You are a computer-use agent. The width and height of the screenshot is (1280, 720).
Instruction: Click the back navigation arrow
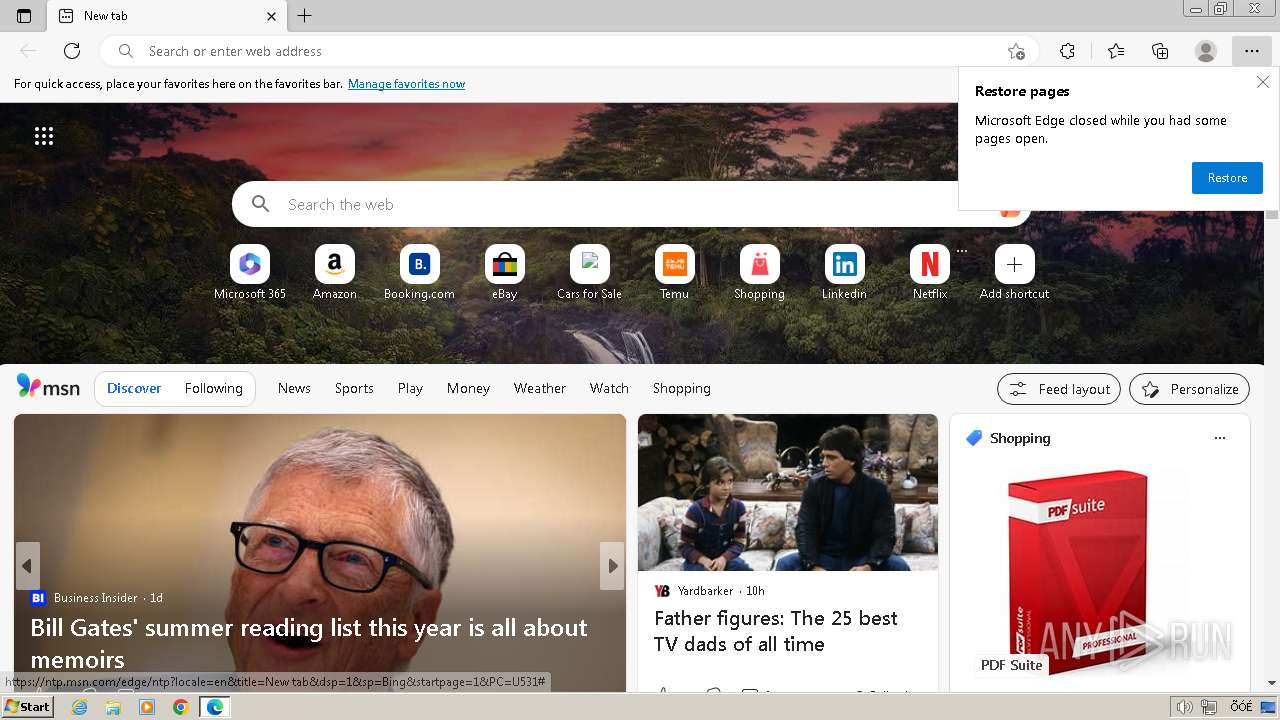point(28,51)
